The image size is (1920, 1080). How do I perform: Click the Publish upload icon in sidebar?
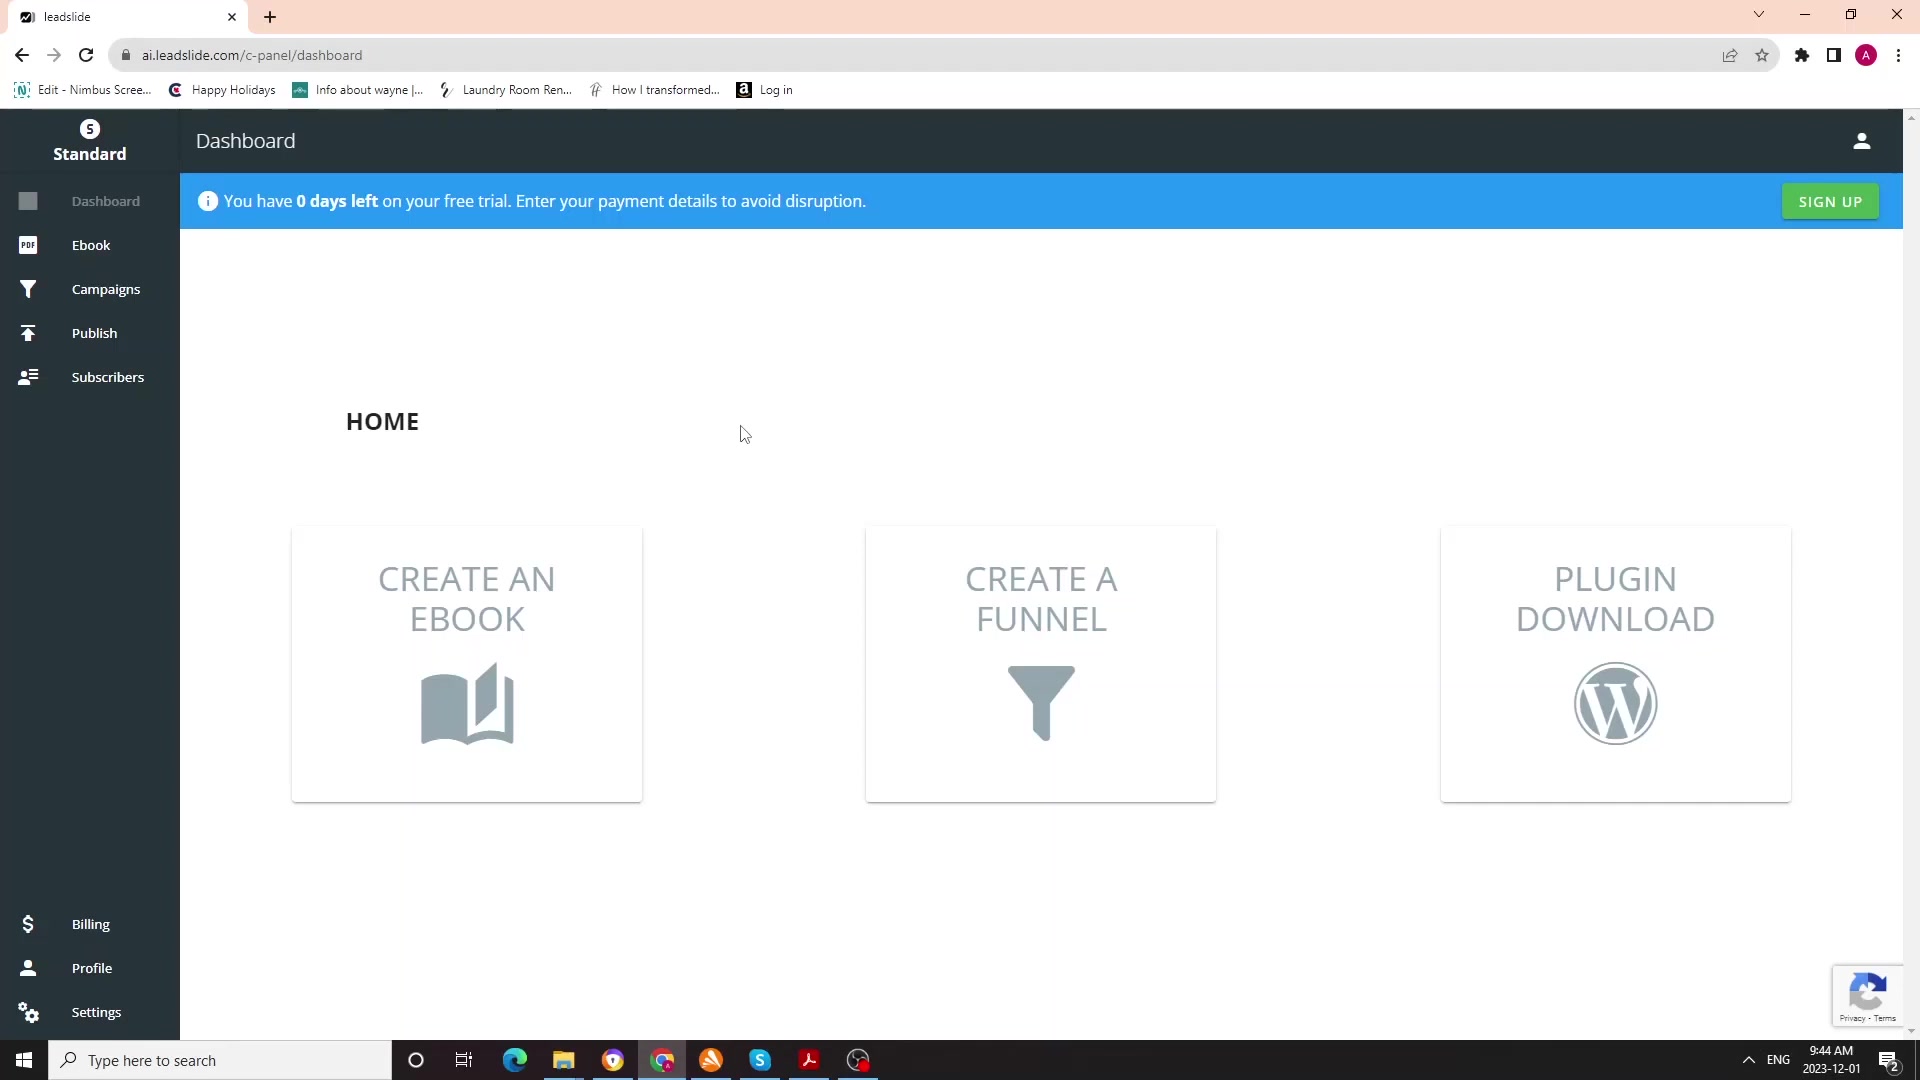click(28, 333)
